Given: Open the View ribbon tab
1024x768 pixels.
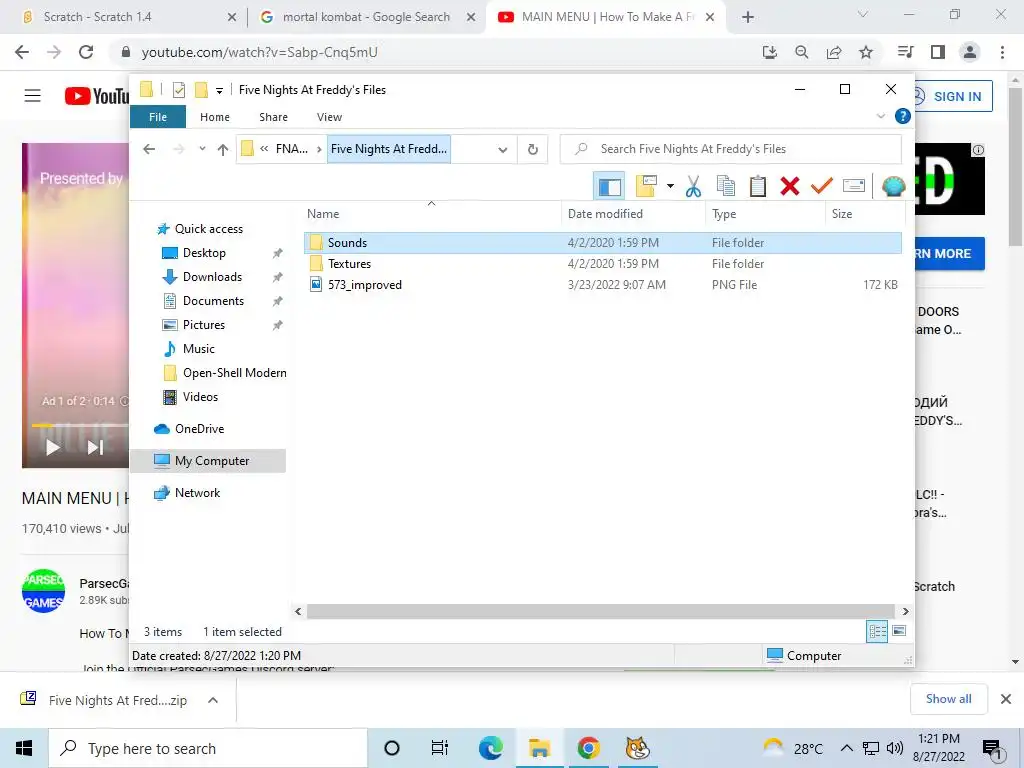Looking at the screenshot, I should 329,117.
